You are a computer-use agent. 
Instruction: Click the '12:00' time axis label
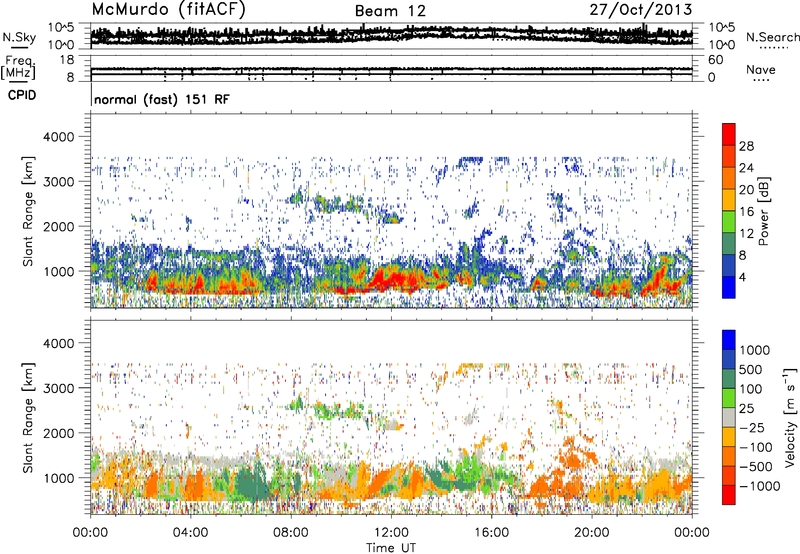[391, 533]
